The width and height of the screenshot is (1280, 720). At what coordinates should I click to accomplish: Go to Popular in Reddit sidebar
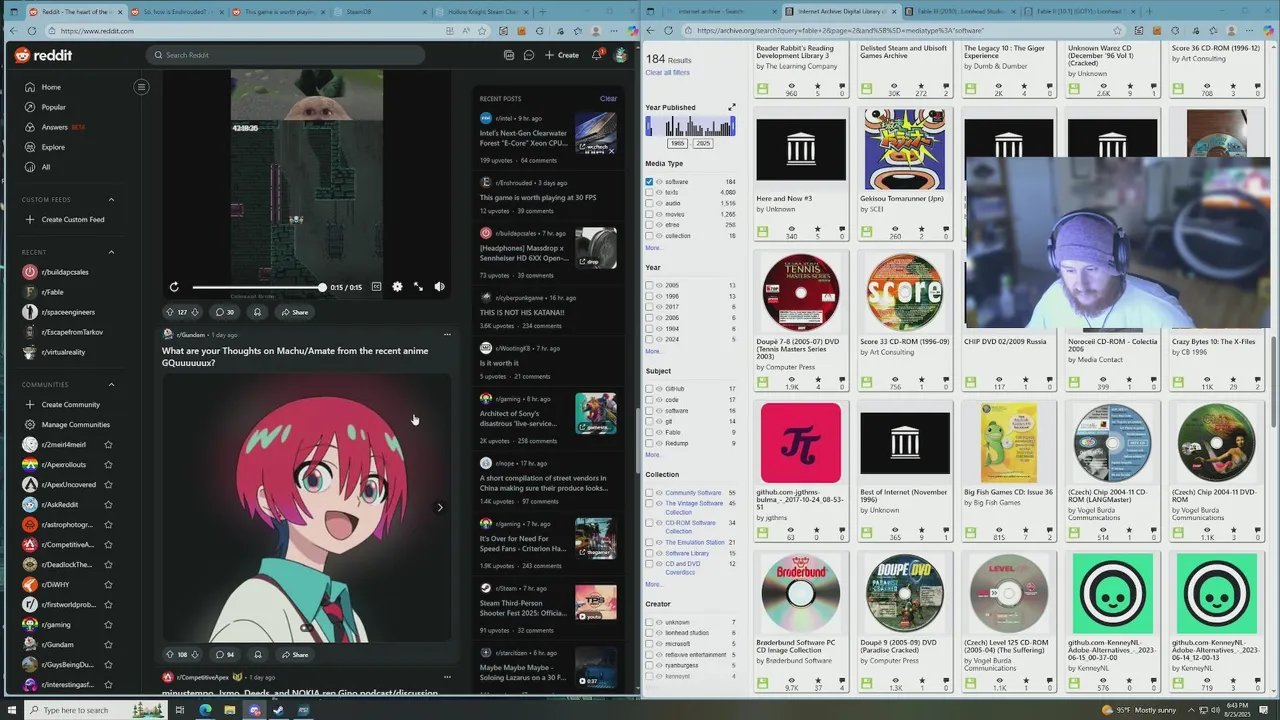pyautogui.click(x=53, y=107)
